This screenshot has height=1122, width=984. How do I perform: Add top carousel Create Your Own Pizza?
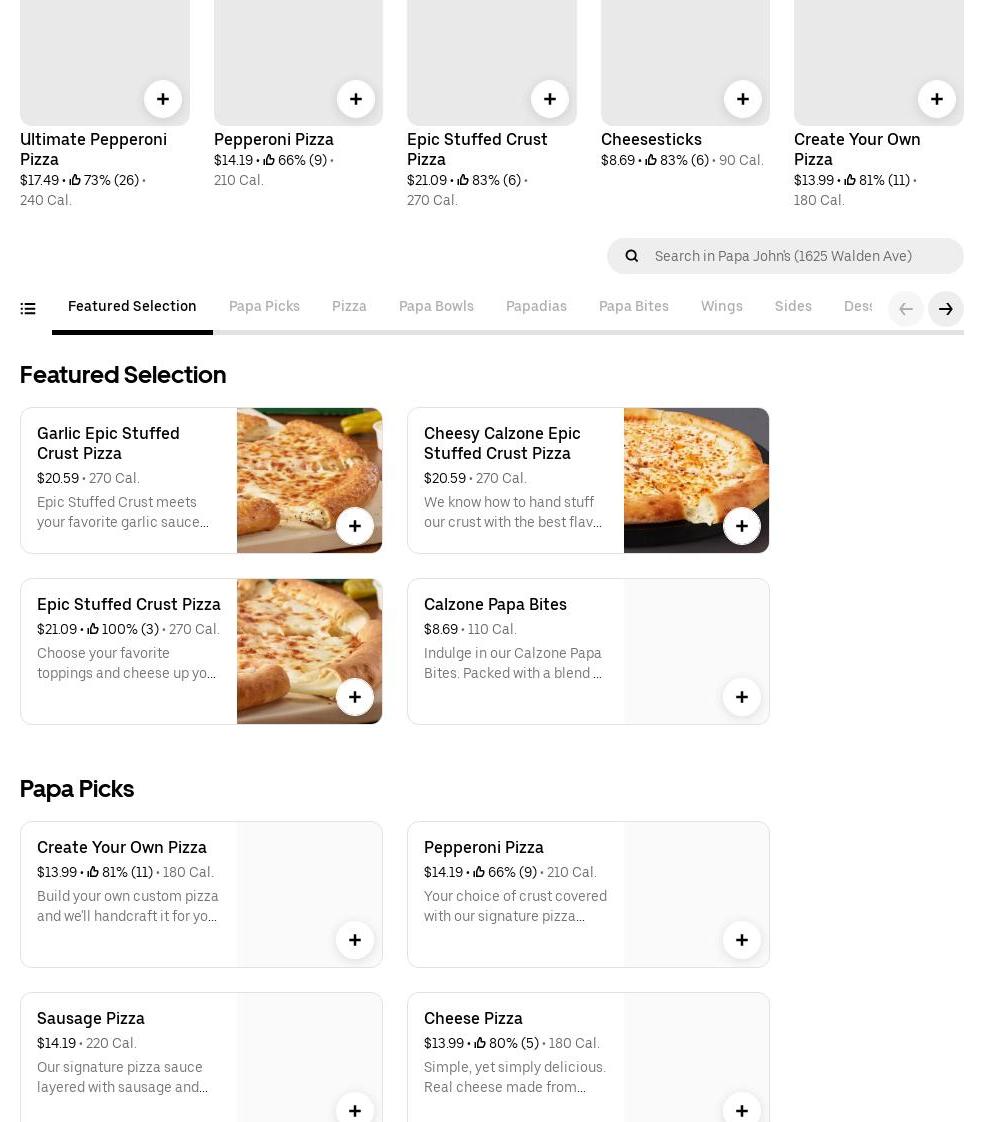click(936, 99)
